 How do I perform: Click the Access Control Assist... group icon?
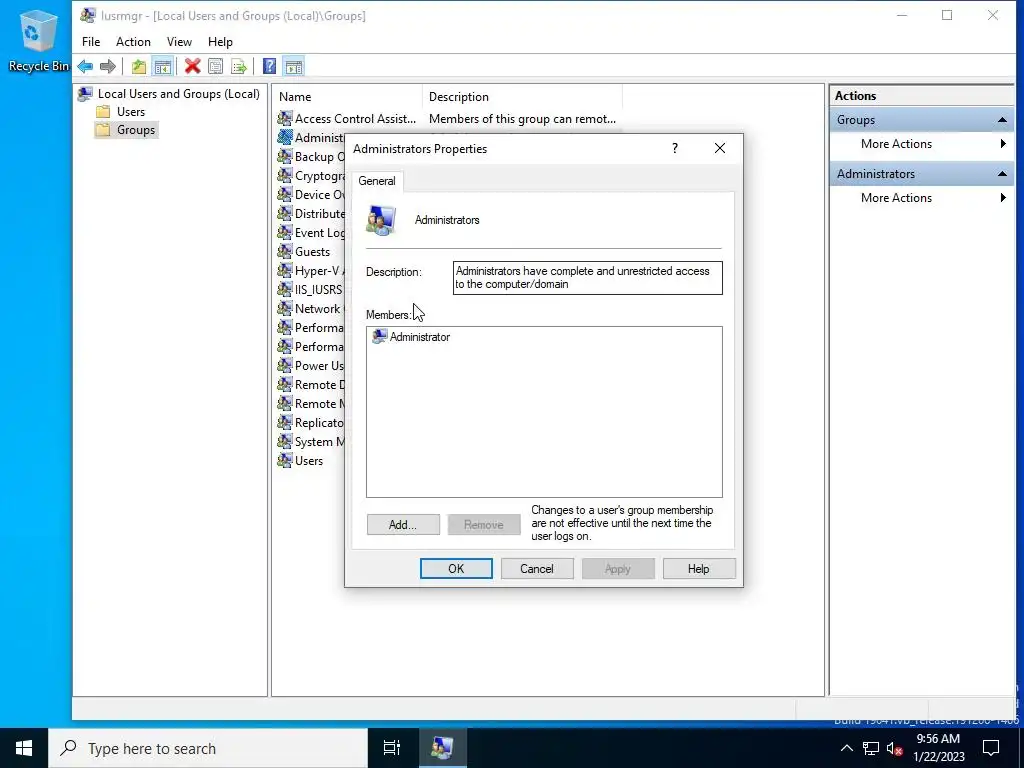click(x=285, y=118)
